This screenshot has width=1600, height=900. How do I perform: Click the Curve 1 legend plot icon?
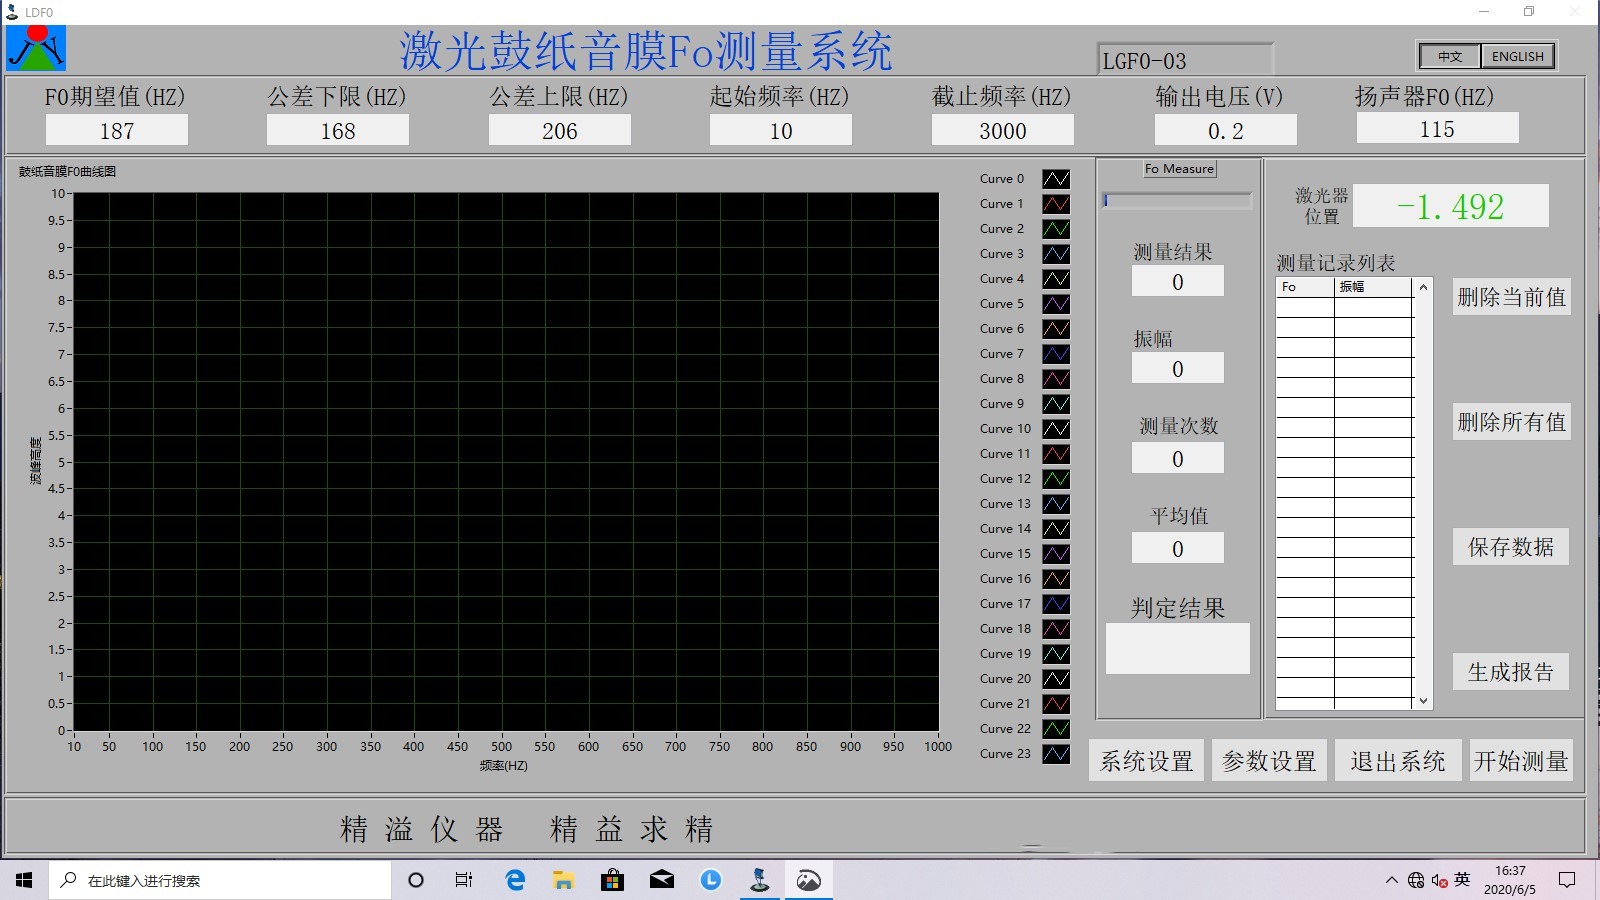point(1056,204)
